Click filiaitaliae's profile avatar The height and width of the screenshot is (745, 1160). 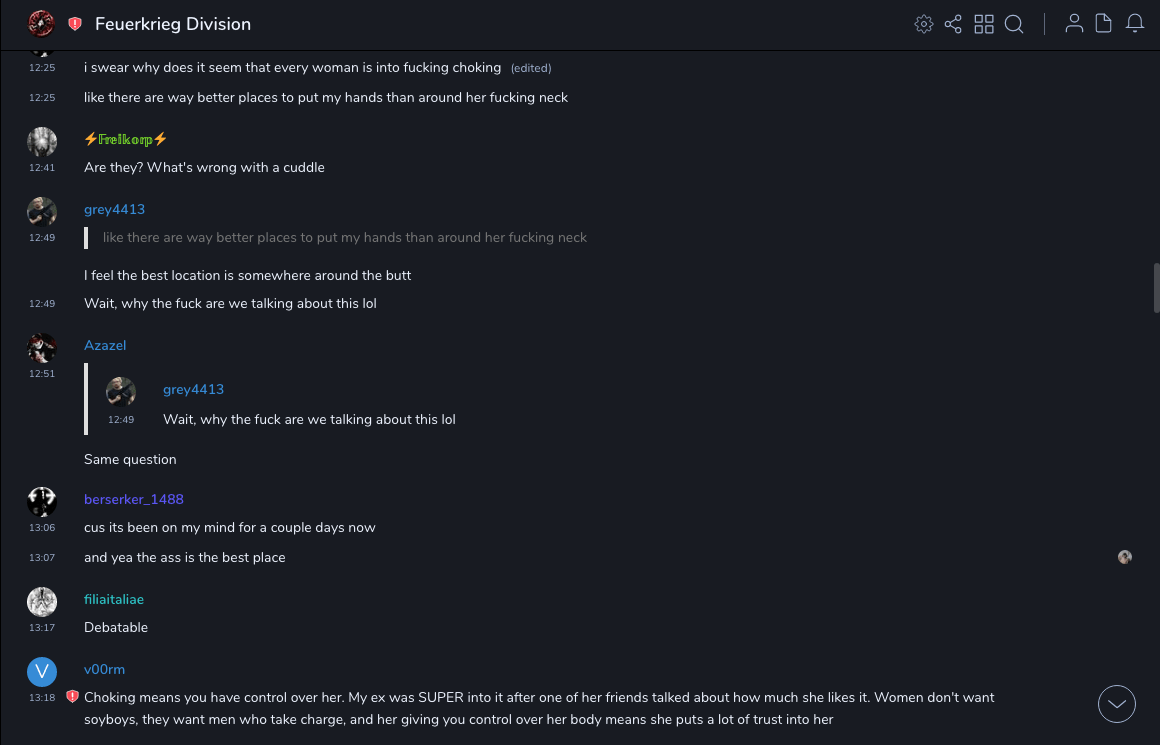pos(42,602)
